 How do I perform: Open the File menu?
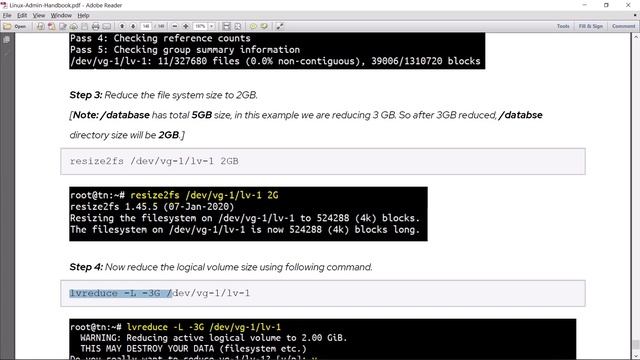pos(7,16)
